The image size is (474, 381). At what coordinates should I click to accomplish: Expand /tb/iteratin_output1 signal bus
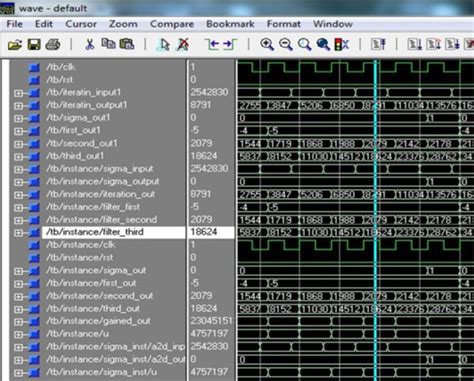(18, 106)
